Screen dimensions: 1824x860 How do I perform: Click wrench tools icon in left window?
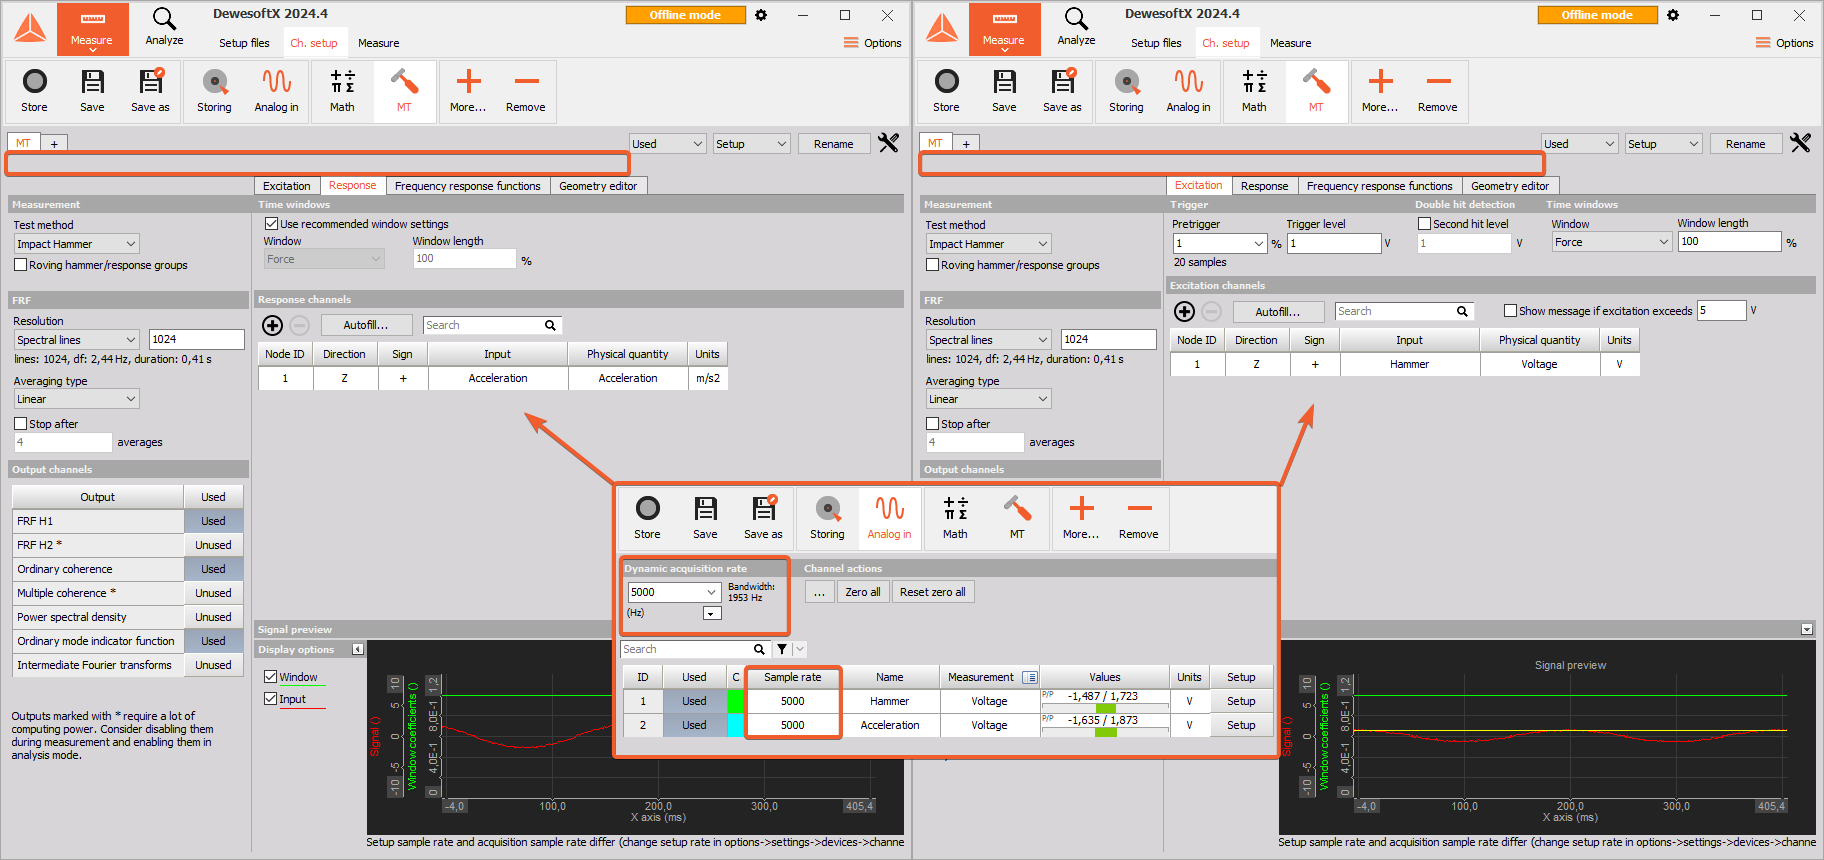(x=888, y=143)
